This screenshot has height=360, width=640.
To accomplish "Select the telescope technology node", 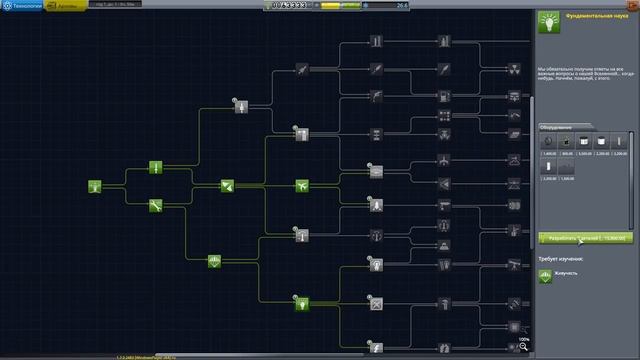I will [x=514, y=265].
